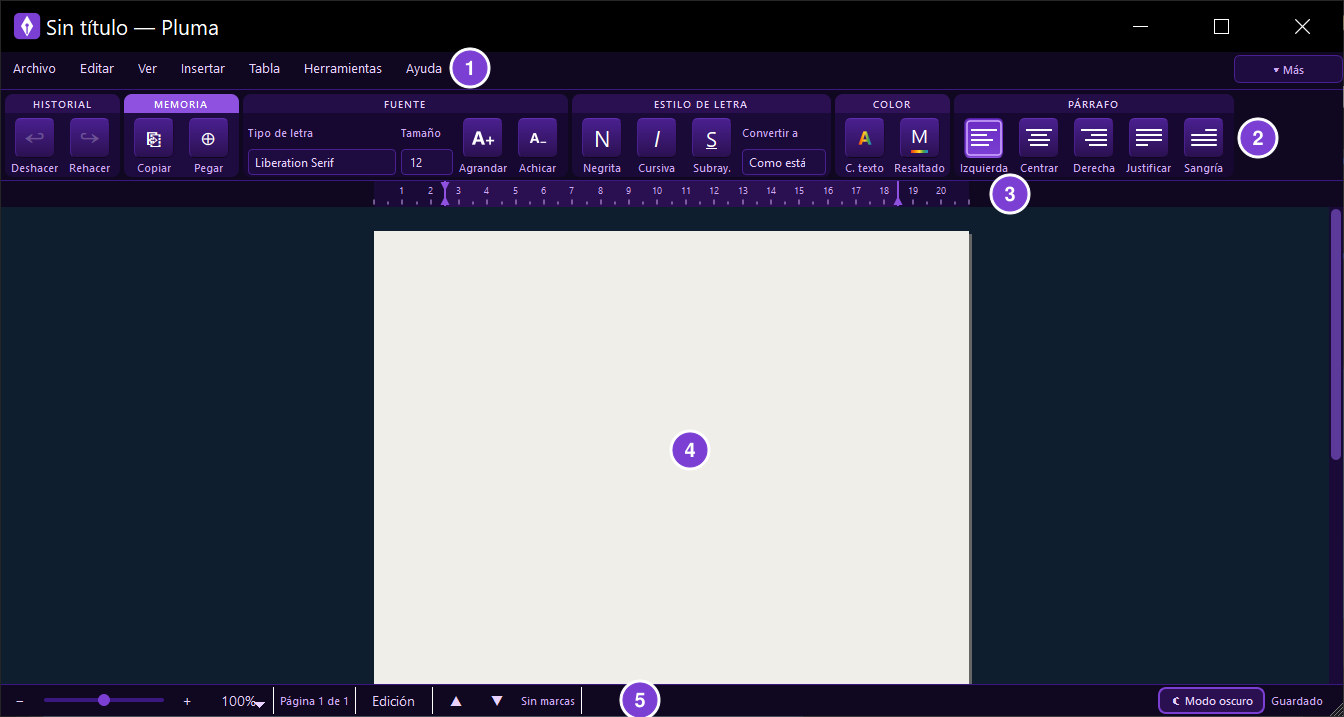Toggle Cursiva italic formatting
The height and width of the screenshot is (717, 1344).
coord(656,138)
